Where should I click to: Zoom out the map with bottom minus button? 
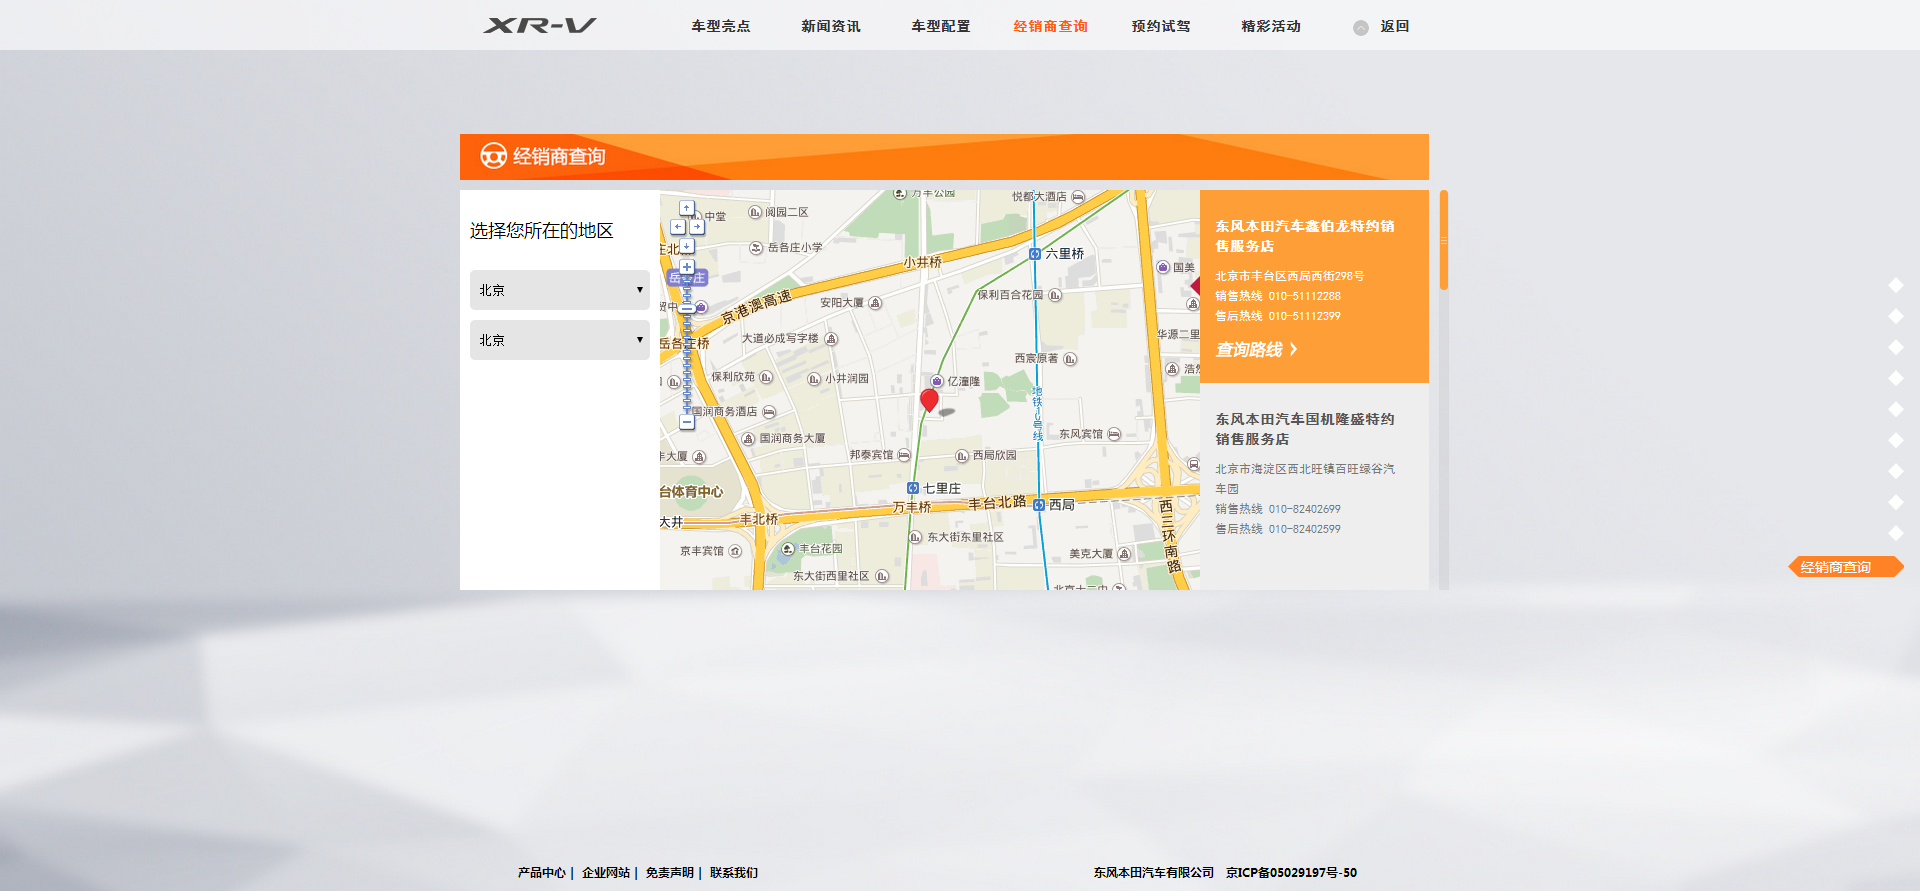click(687, 422)
